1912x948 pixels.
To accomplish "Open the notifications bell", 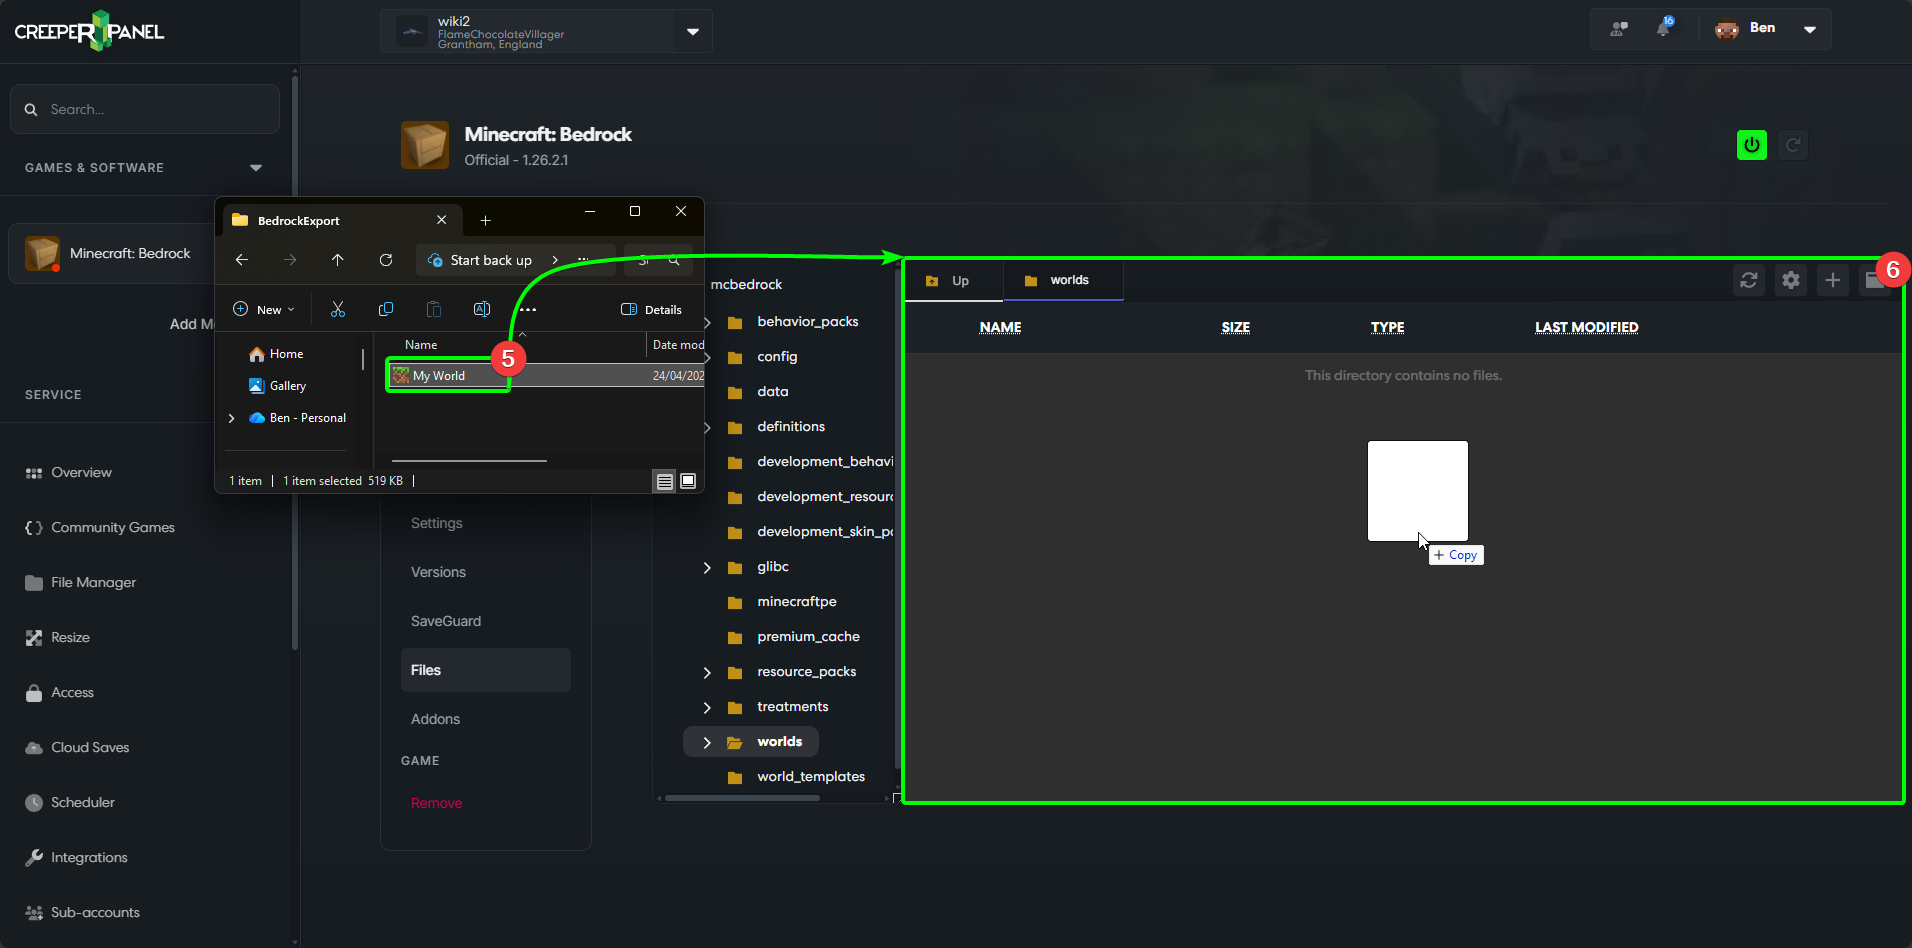I will pyautogui.click(x=1664, y=28).
